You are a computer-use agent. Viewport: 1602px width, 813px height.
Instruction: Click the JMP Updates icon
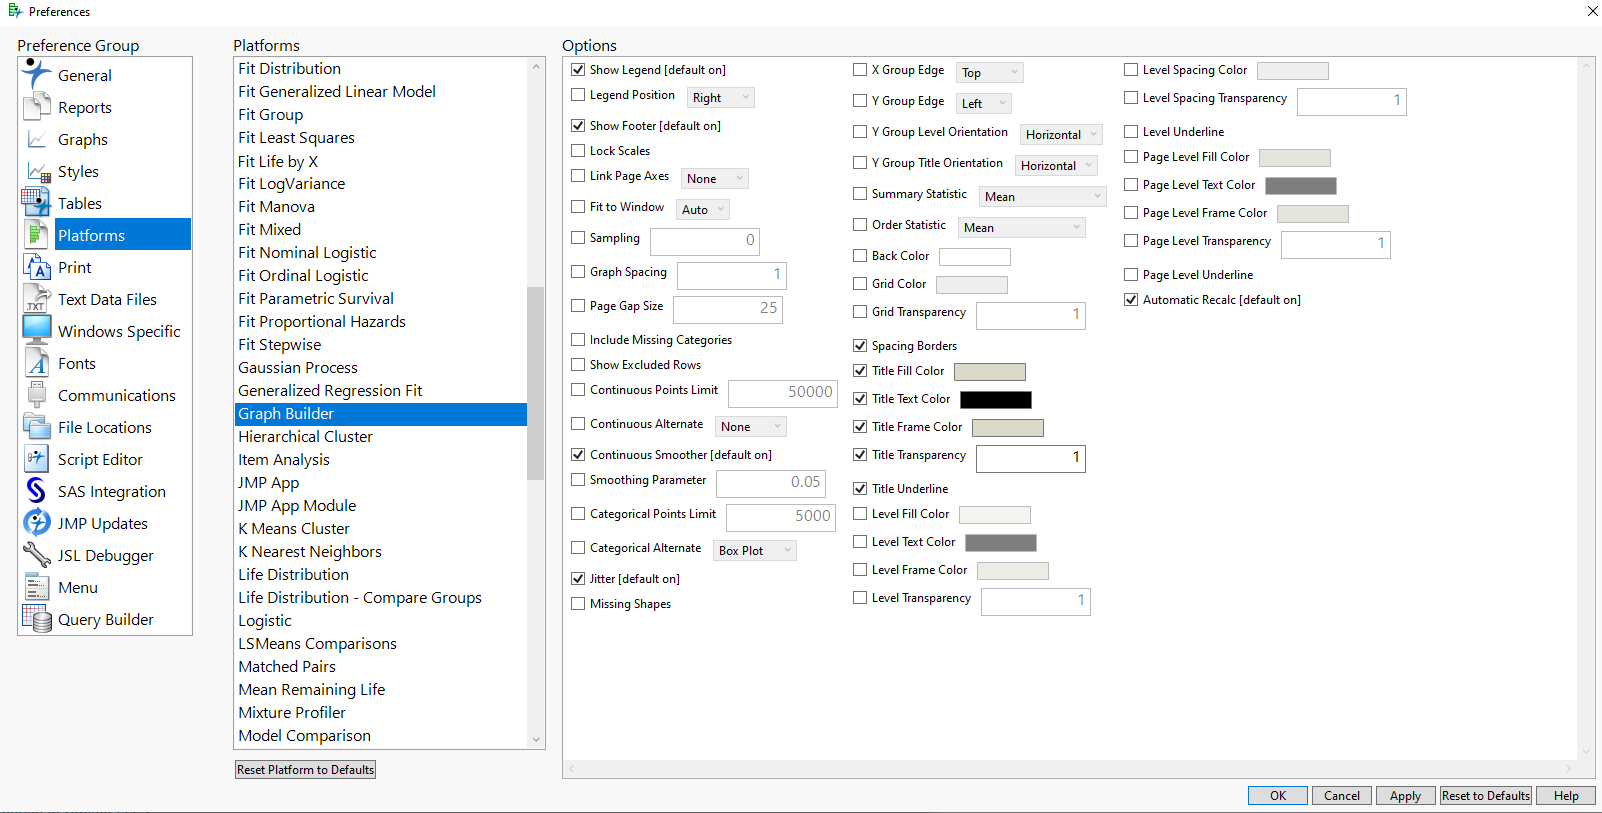click(37, 523)
